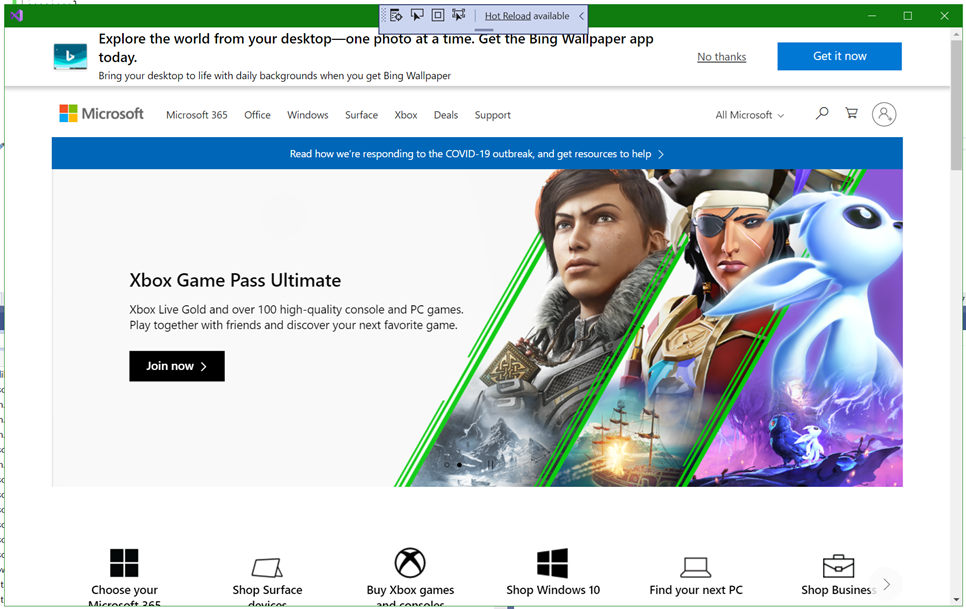Click the Shop Windows 10 logo icon
The width and height of the screenshot is (966, 609).
pos(553,563)
